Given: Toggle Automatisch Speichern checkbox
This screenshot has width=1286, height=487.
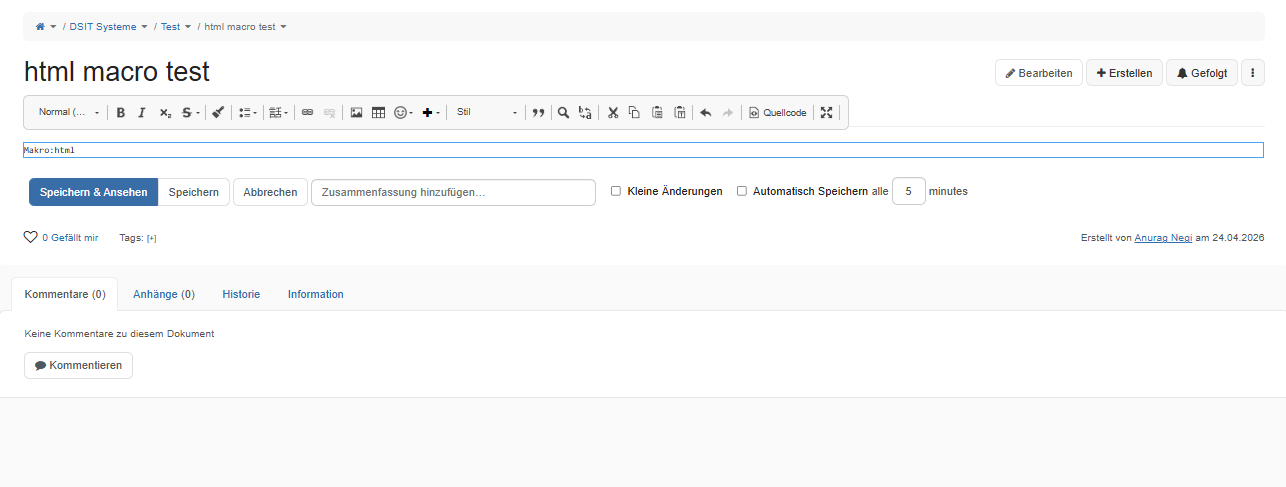Looking at the screenshot, I should tap(742, 191).
